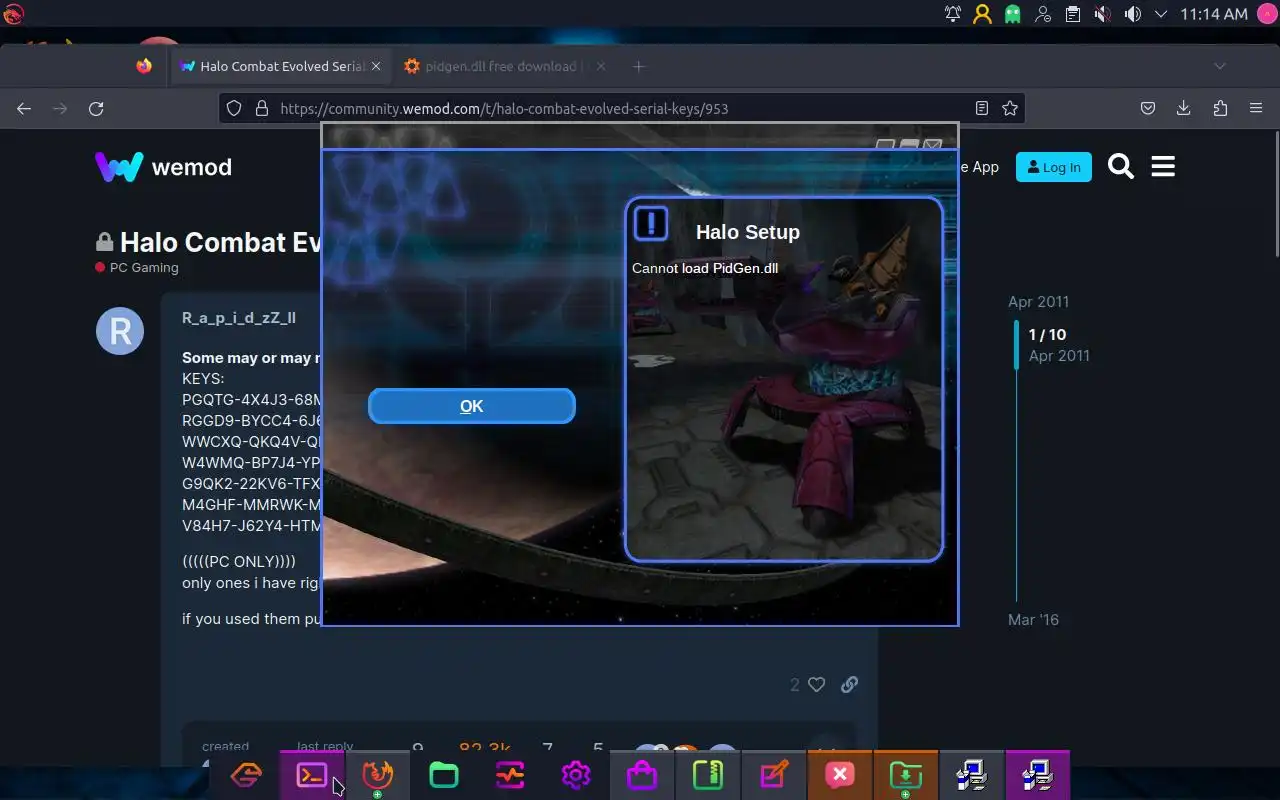
Task: Open the notification bell in system tray
Action: pyautogui.click(x=953, y=14)
